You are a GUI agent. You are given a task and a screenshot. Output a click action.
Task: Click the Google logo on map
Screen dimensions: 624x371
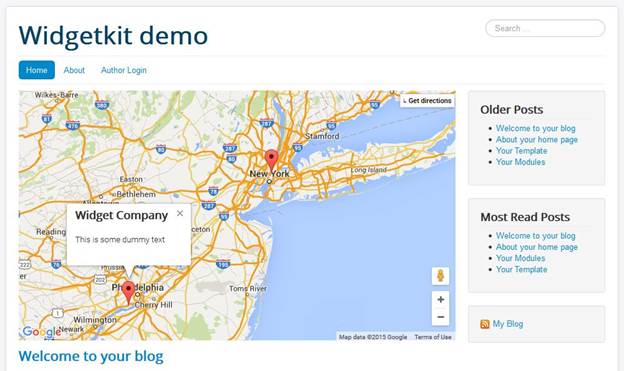41,331
